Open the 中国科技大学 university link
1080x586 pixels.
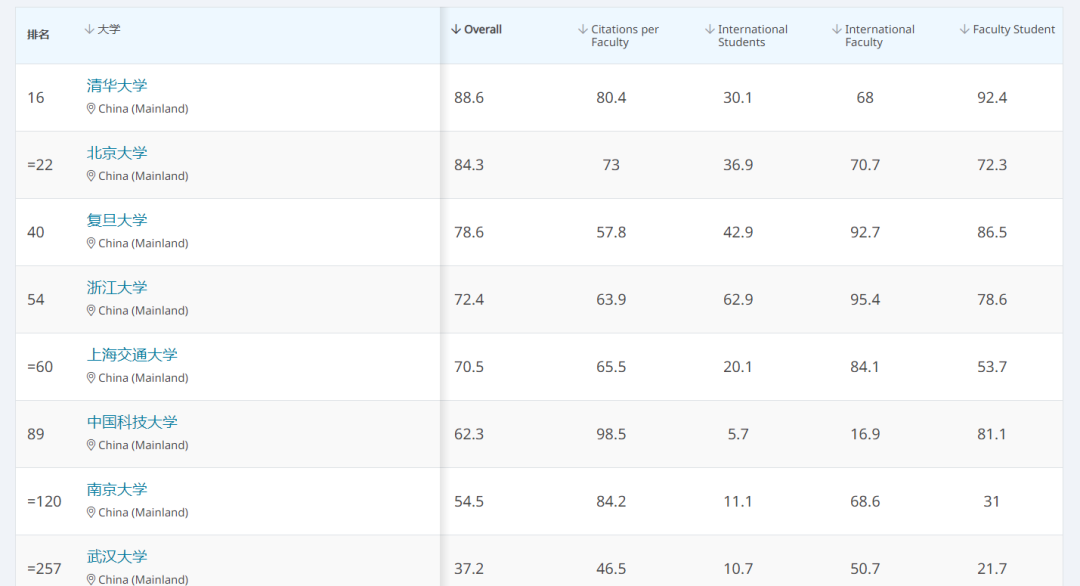132,422
